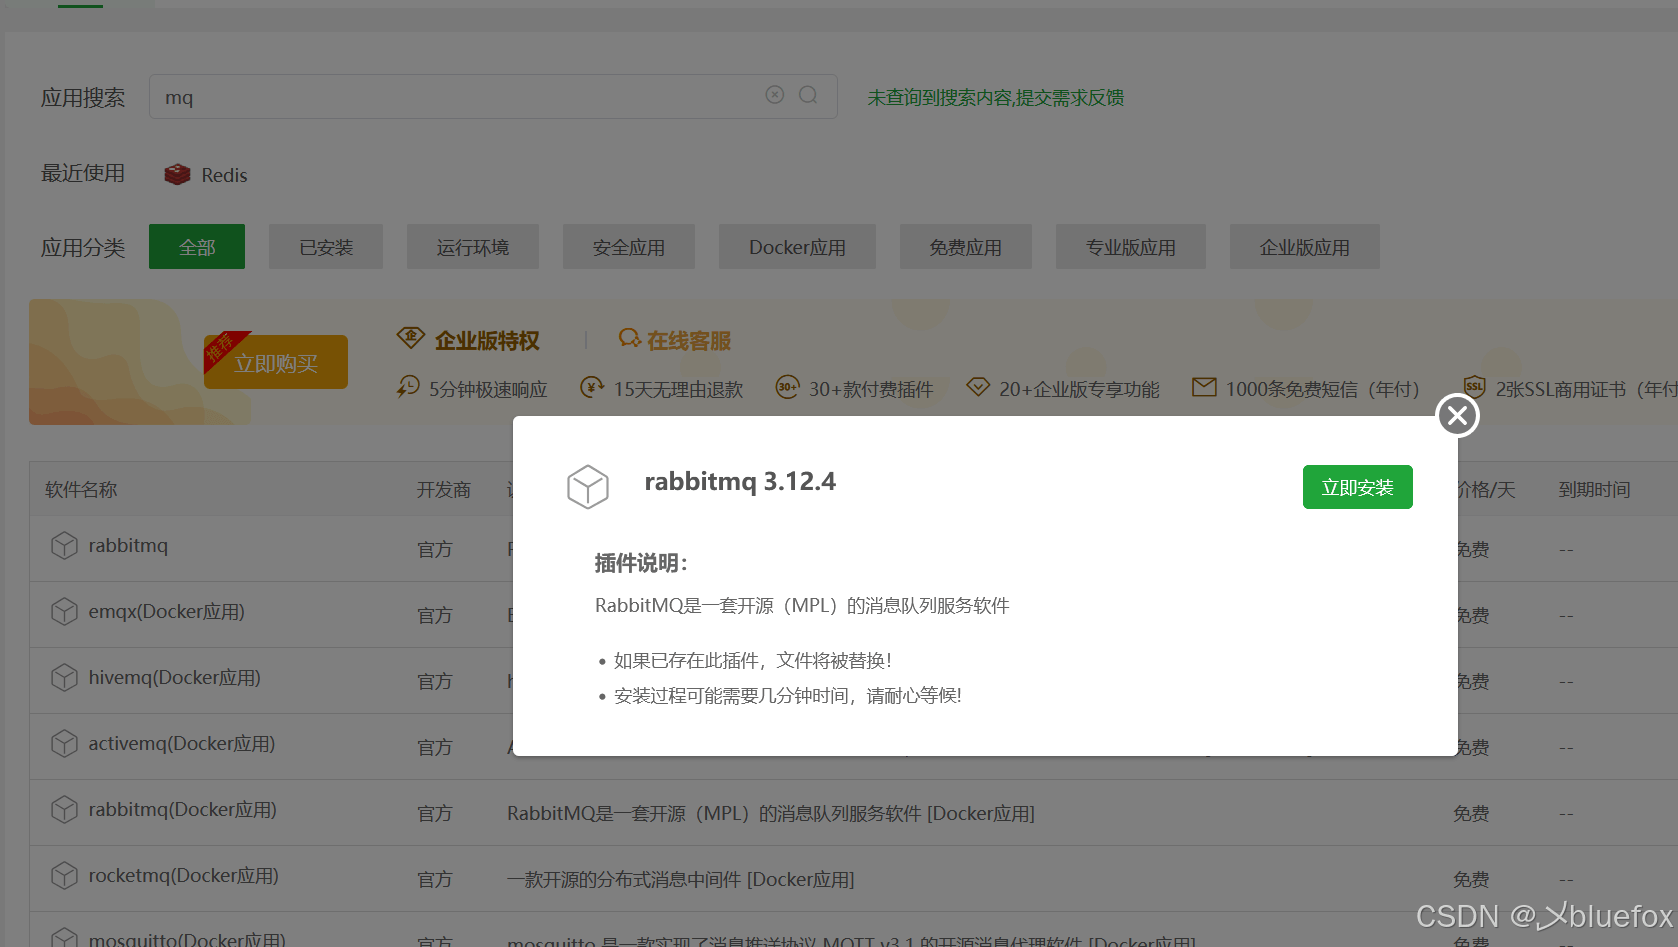
Task: Click the cube icon beside hivemq(Docker应用)
Action: click(x=64, y=677)
